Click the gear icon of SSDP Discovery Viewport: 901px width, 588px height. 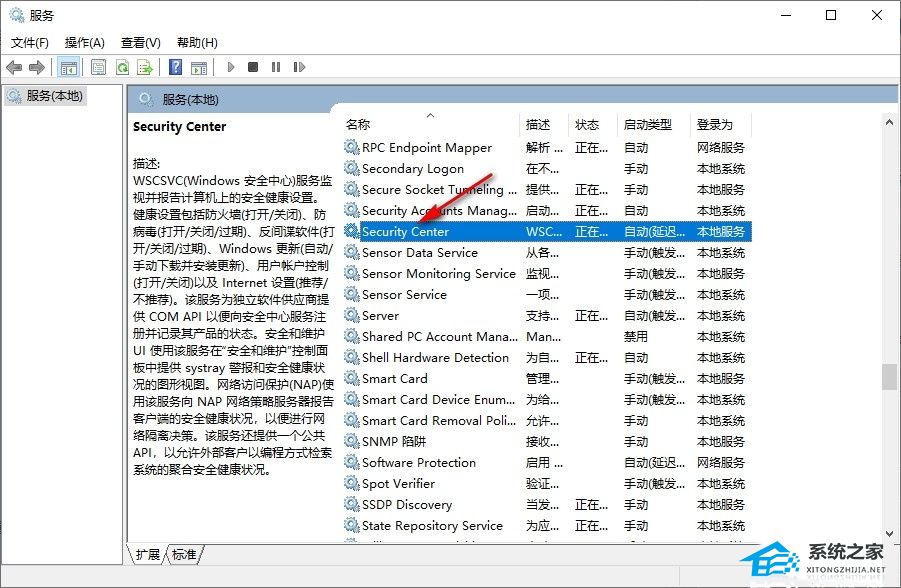click(x=352, y=504)
